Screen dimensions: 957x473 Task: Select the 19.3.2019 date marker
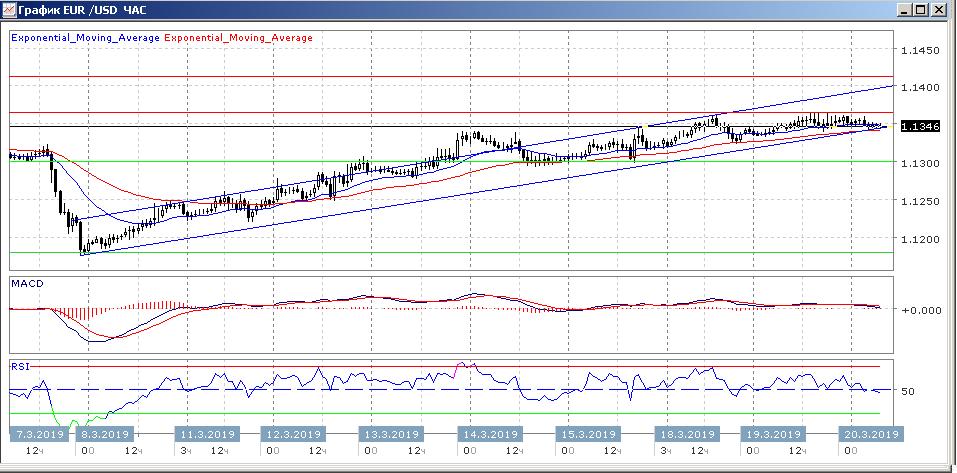click(x=772, y=435)
